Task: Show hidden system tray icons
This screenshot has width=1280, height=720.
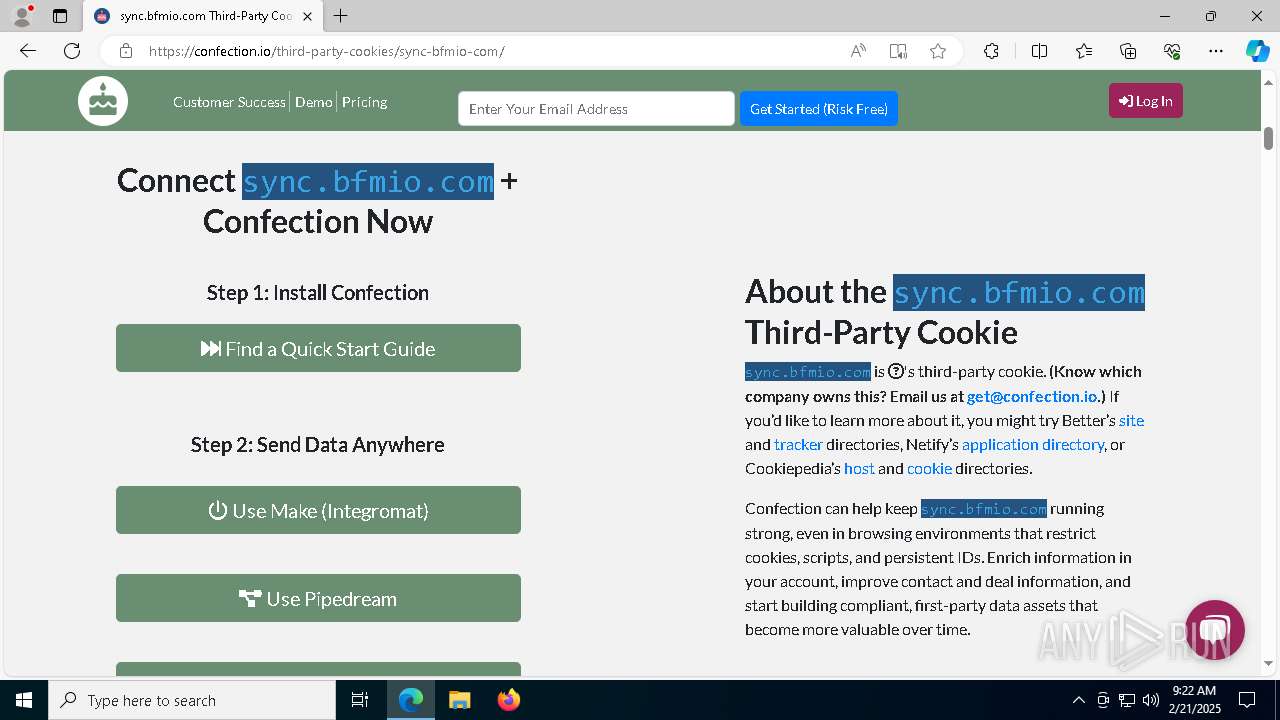Action: tap(1078, 700)
